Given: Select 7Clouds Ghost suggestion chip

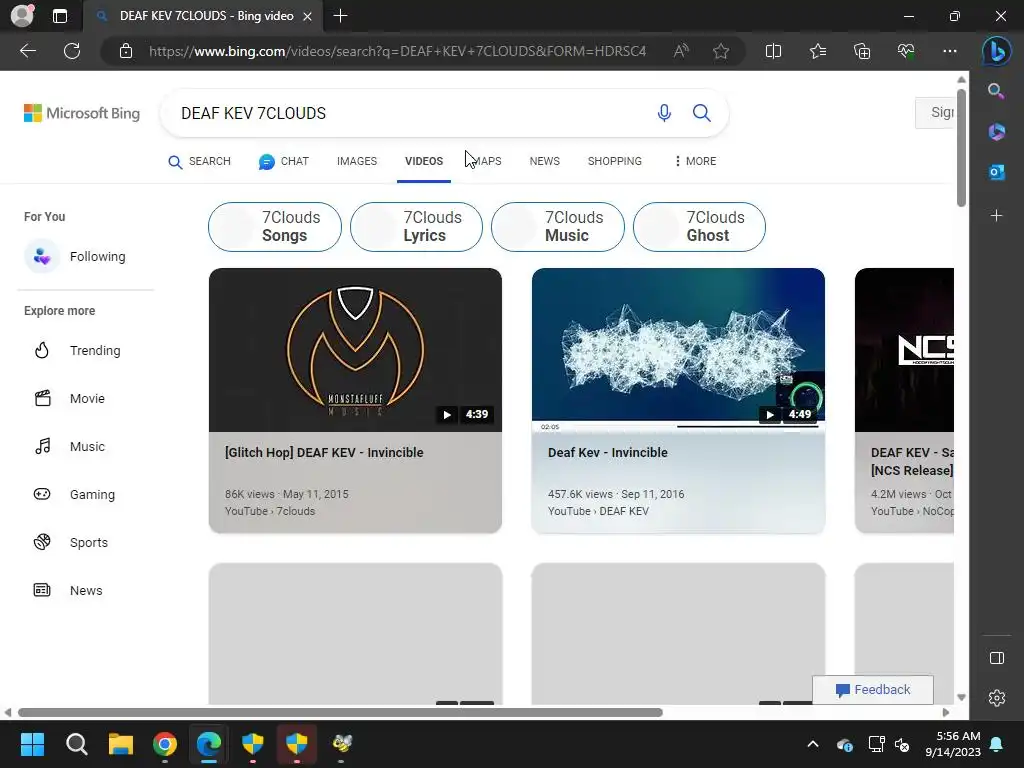Looking at the screenshot, I should [x=699, y=227].
